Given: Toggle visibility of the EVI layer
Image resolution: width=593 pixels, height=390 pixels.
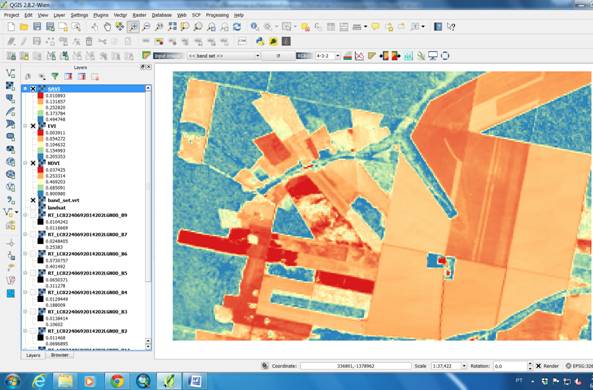Looking at the screenshot, I should [33, 126].
